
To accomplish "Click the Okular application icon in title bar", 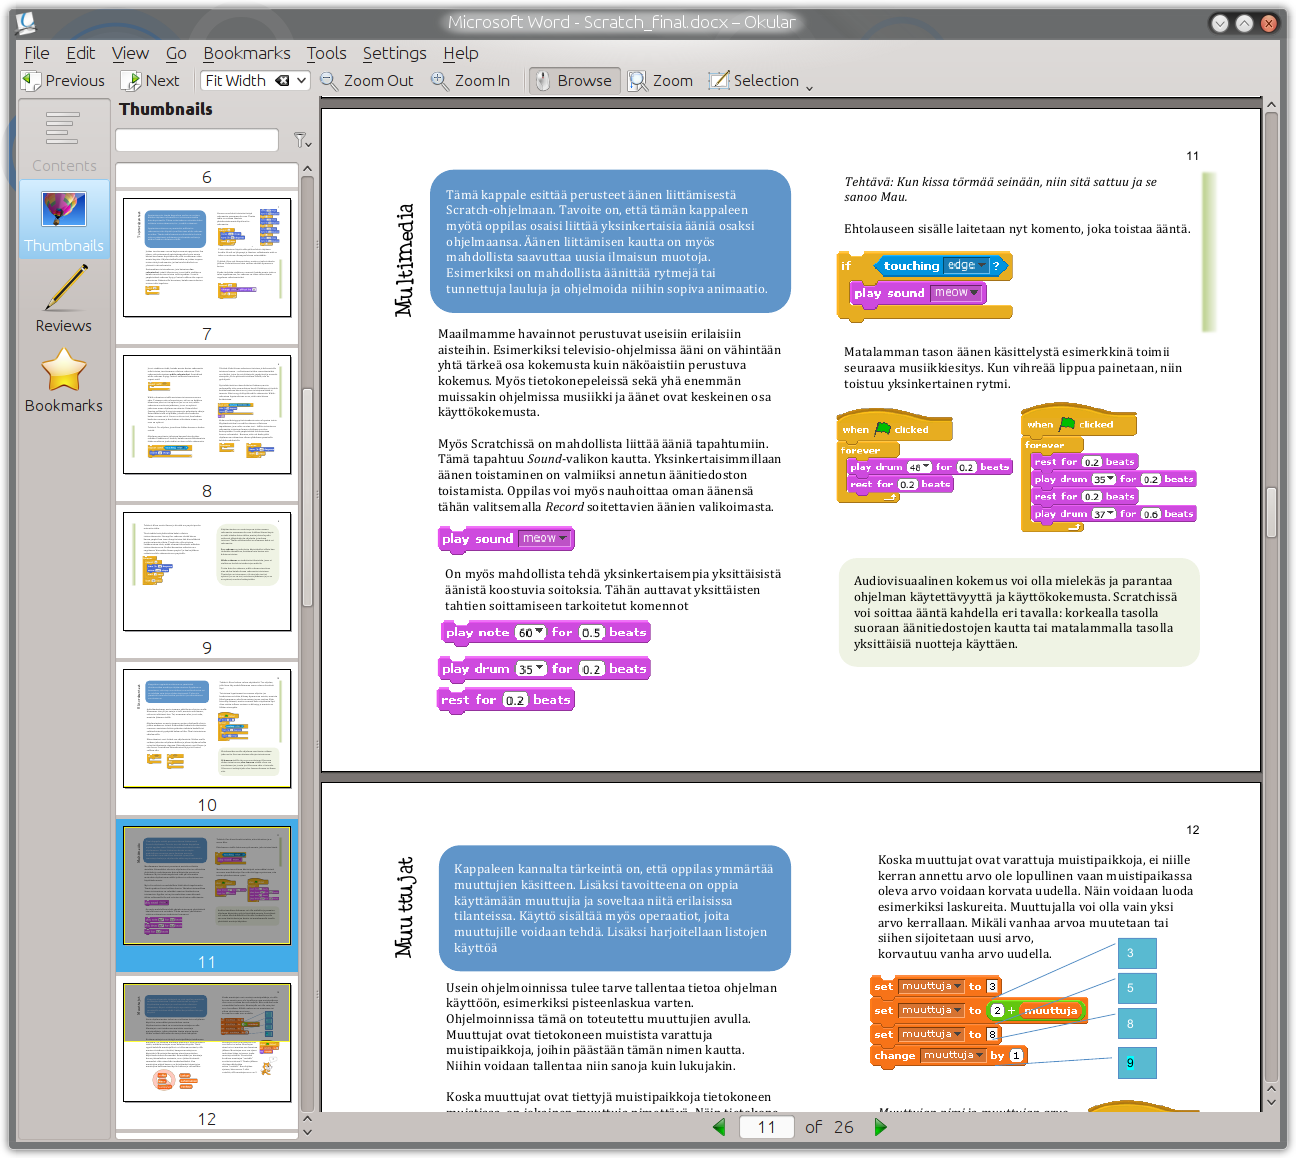I will click(27, 22).
